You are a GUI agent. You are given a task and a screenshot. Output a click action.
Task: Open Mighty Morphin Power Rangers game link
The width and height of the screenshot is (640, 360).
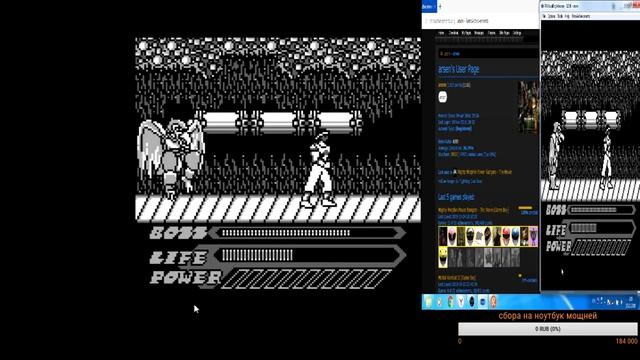[473, 210]
